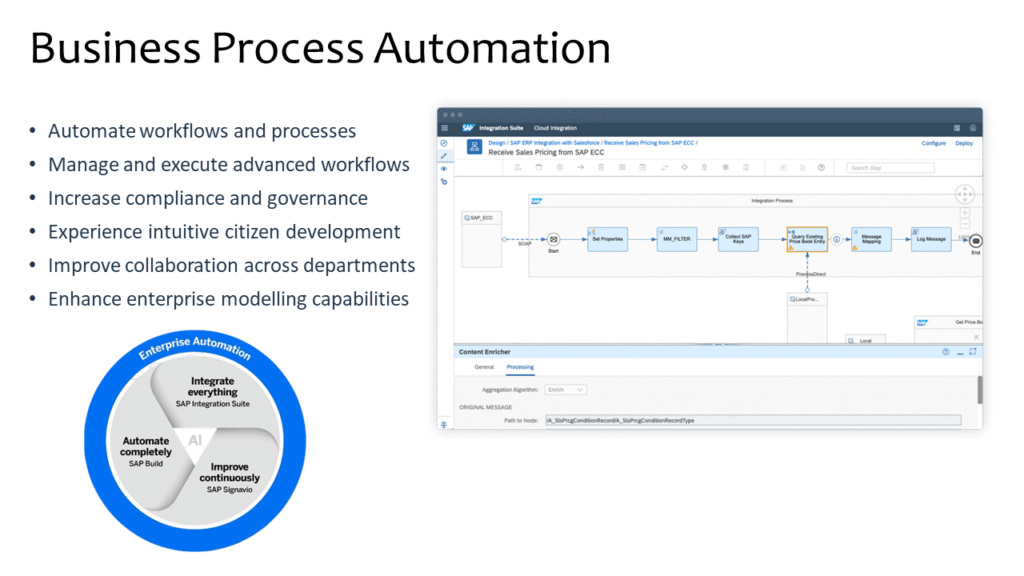1024x576 pixels.
Task: Click the zoom in plus control
Action: tap(964, 213)
